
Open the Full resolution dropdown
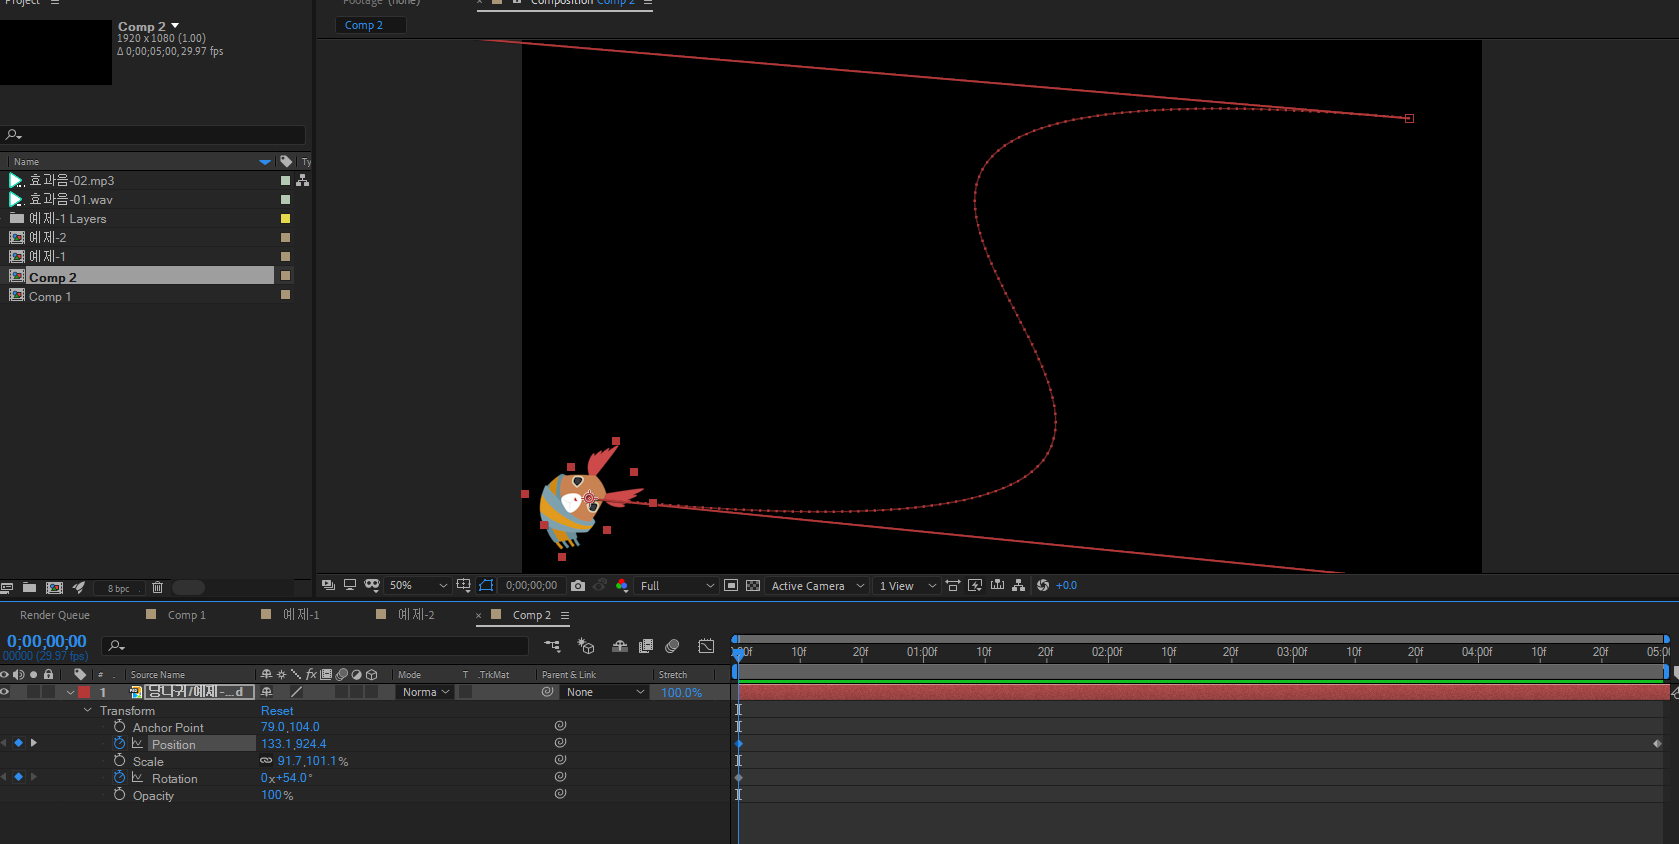pyautogui.click(x=677, y=586)
